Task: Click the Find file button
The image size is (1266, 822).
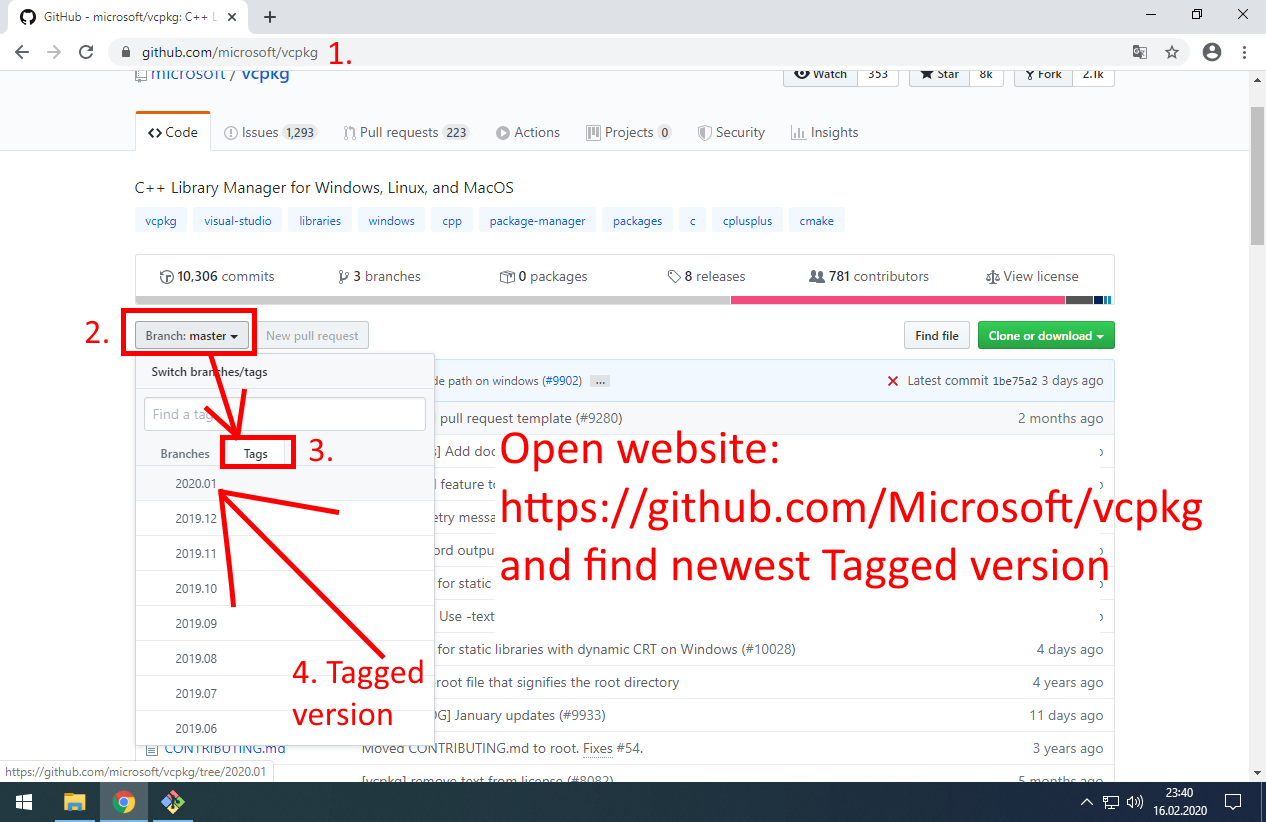Action: (x=936, y=335)
